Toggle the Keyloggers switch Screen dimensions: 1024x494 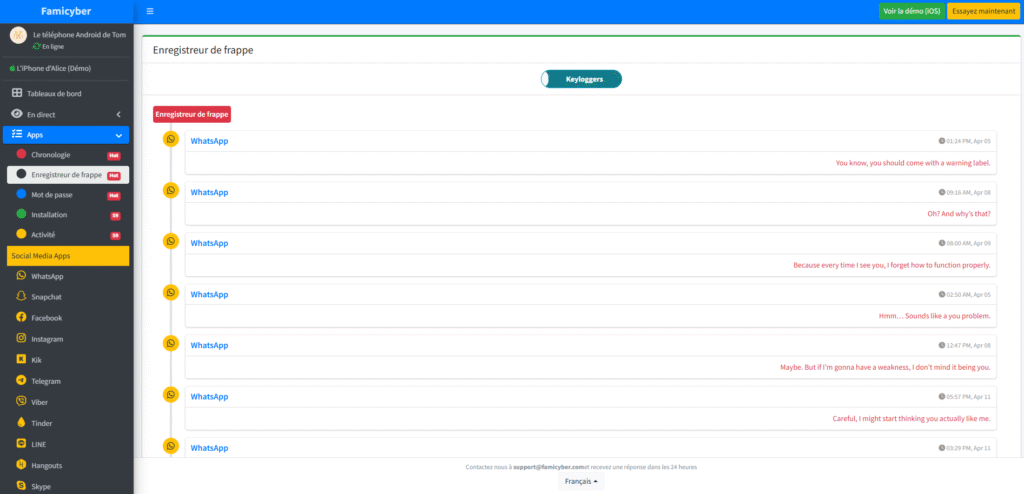click(581, 79)
